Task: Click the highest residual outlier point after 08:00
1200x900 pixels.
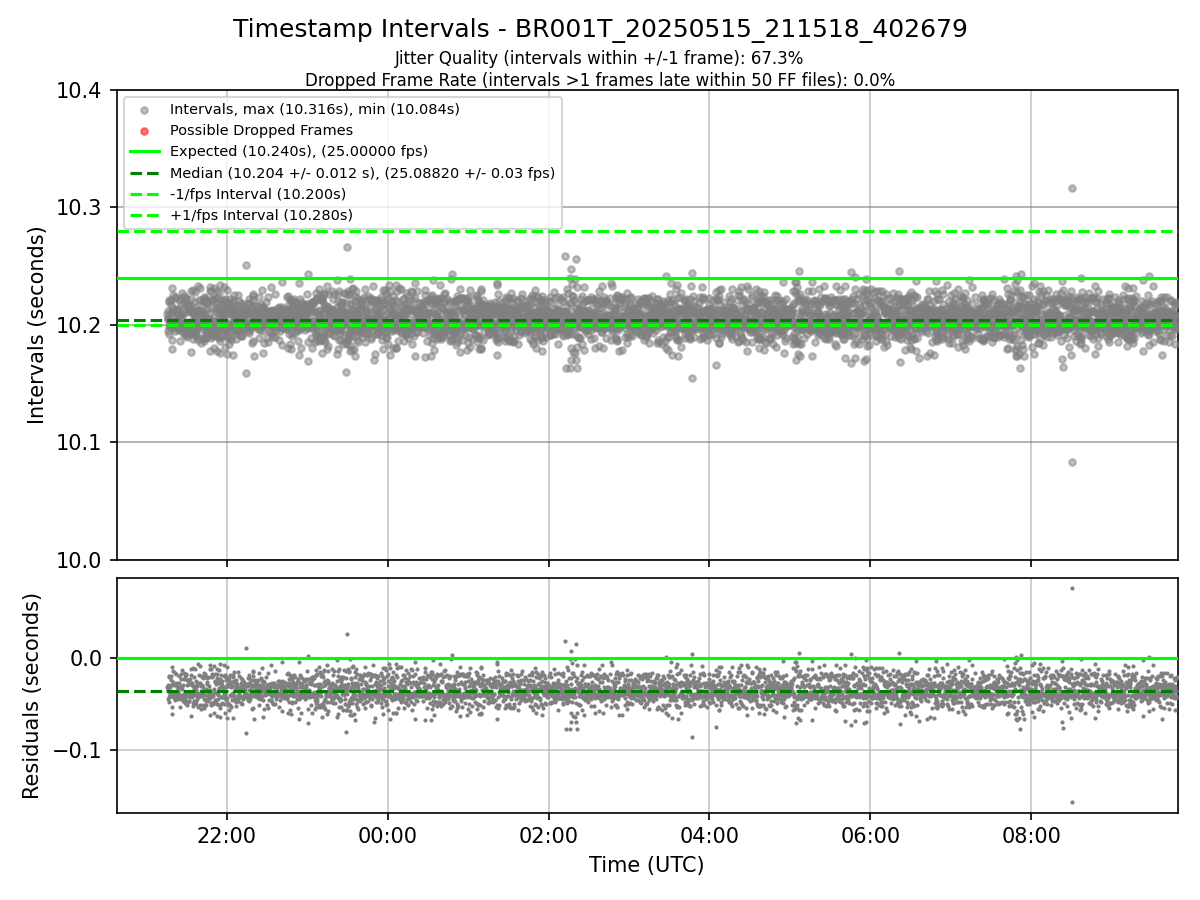Action: pyautogui.click(x=1072, y=588)
